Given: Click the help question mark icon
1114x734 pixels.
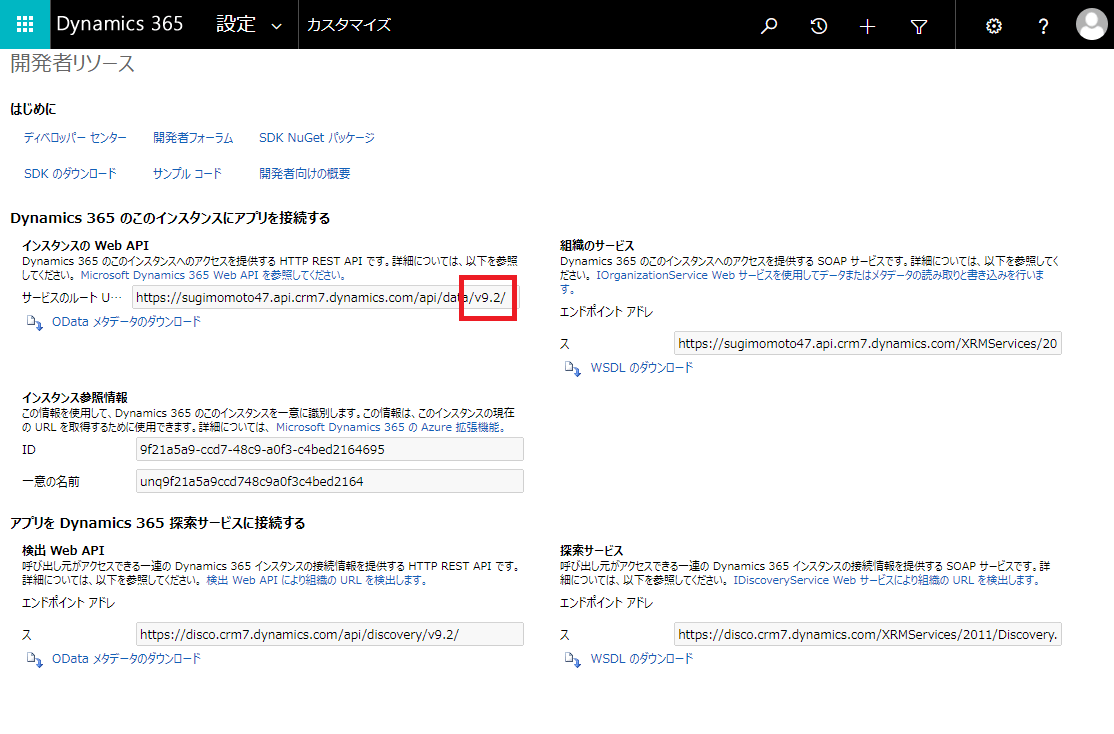Looking at the screenshot, I should [x=1043, y=27].
